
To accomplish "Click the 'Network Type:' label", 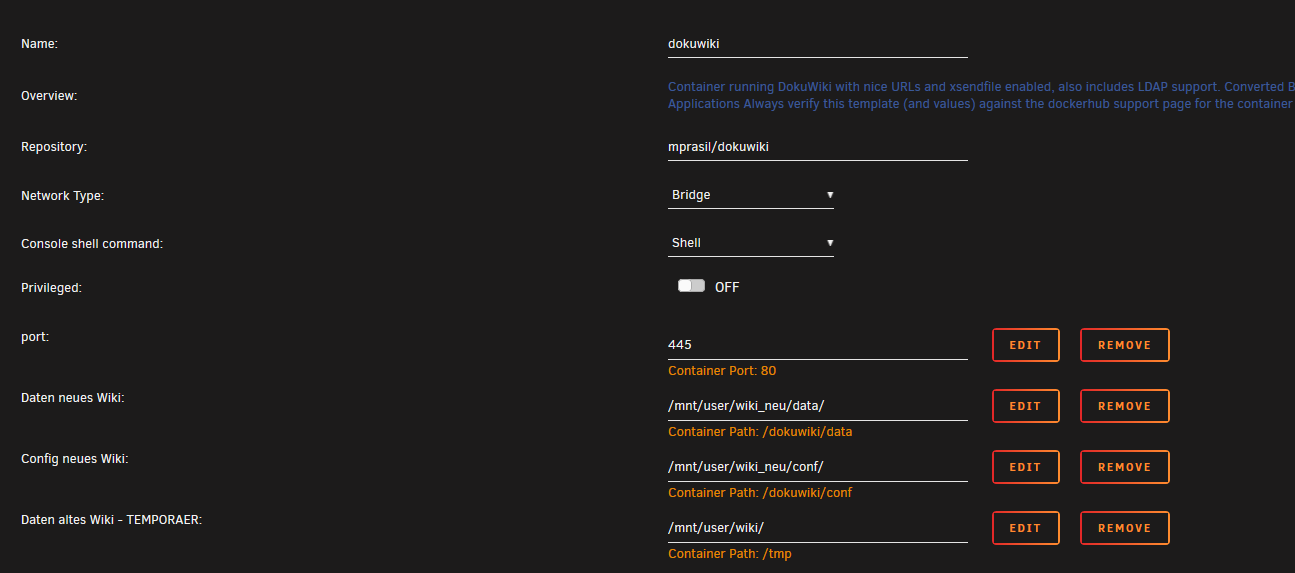I will point(62,196).
